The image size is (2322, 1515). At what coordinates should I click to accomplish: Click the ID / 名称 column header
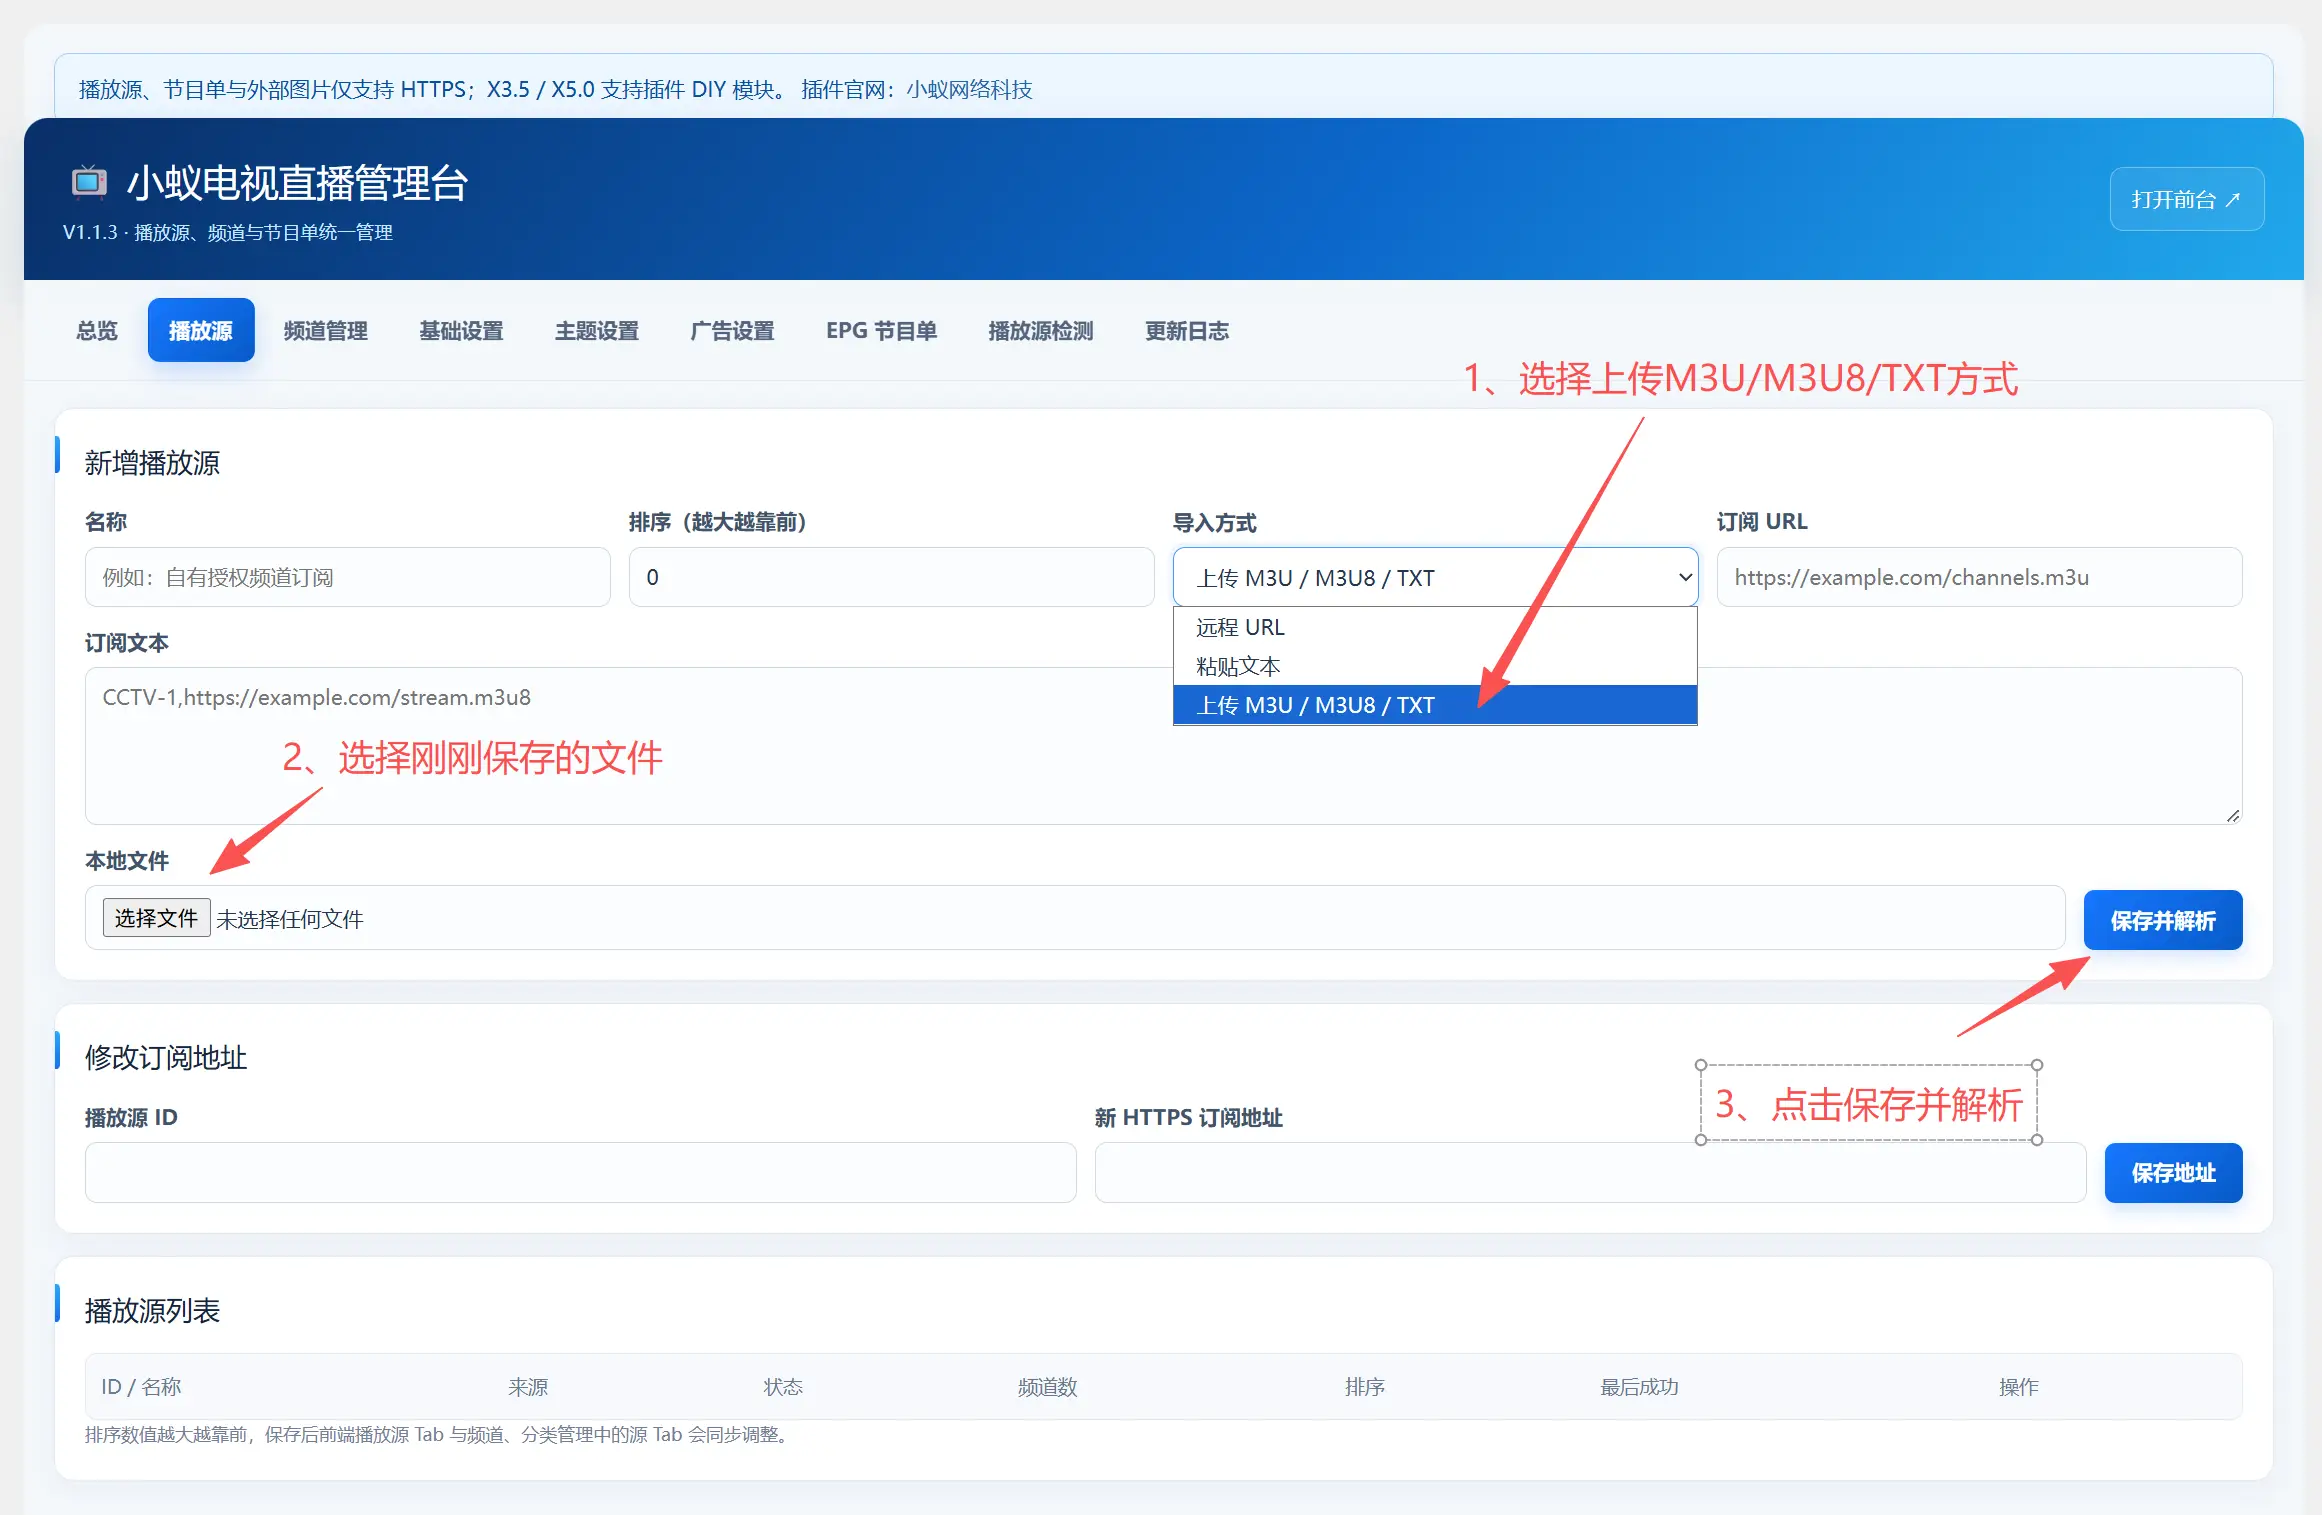tap(141, 1387)
